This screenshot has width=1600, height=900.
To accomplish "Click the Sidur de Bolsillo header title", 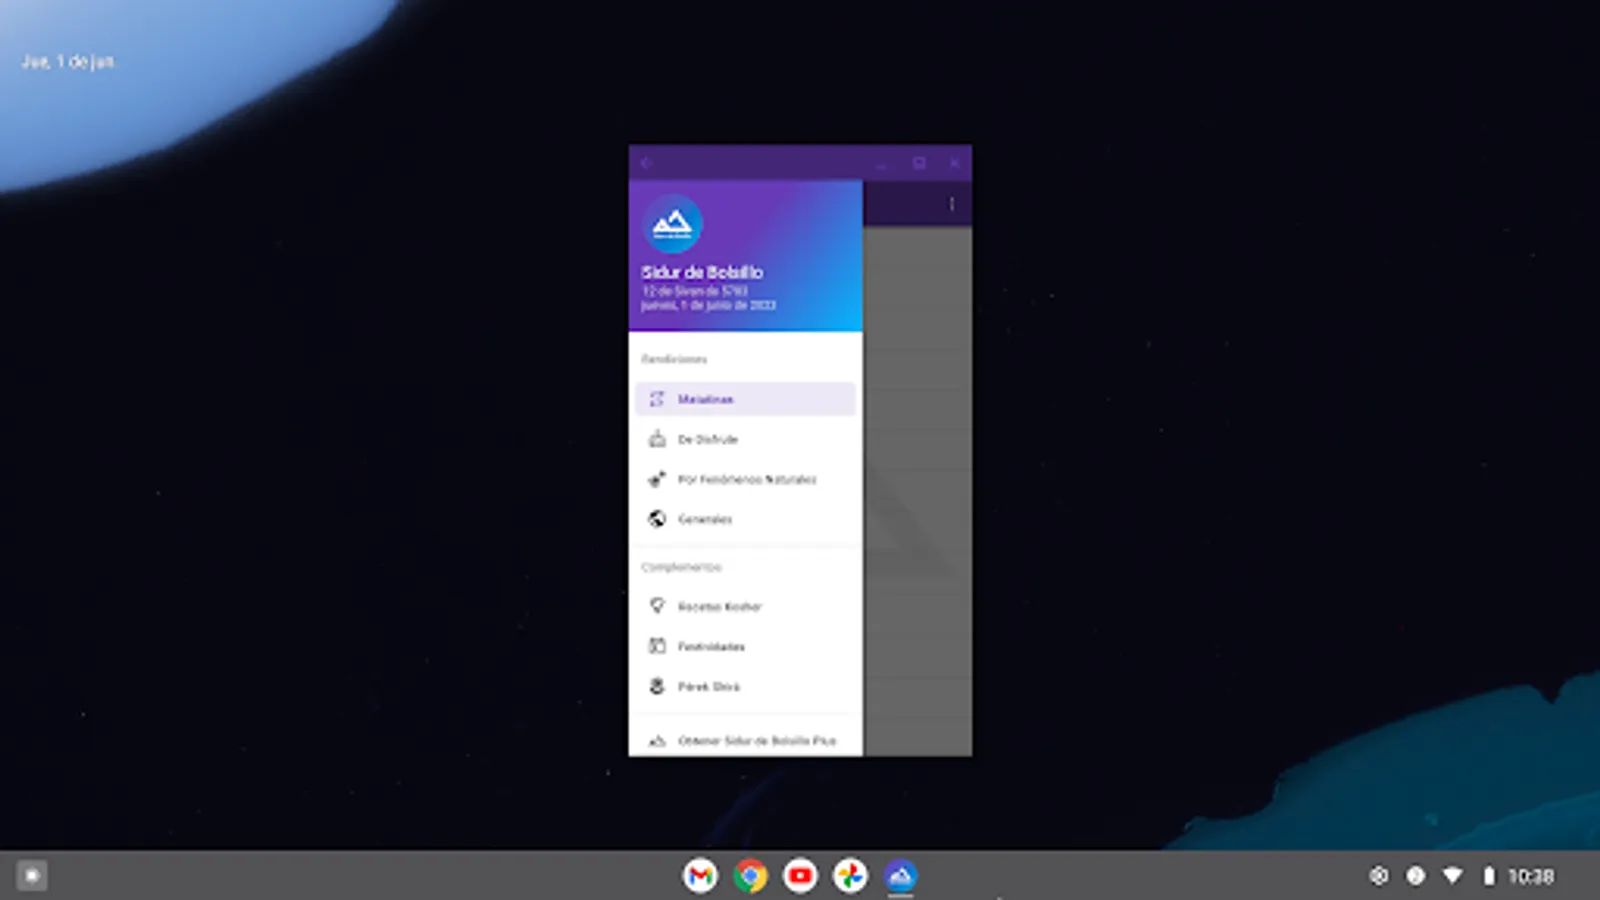I will [702, 272].
